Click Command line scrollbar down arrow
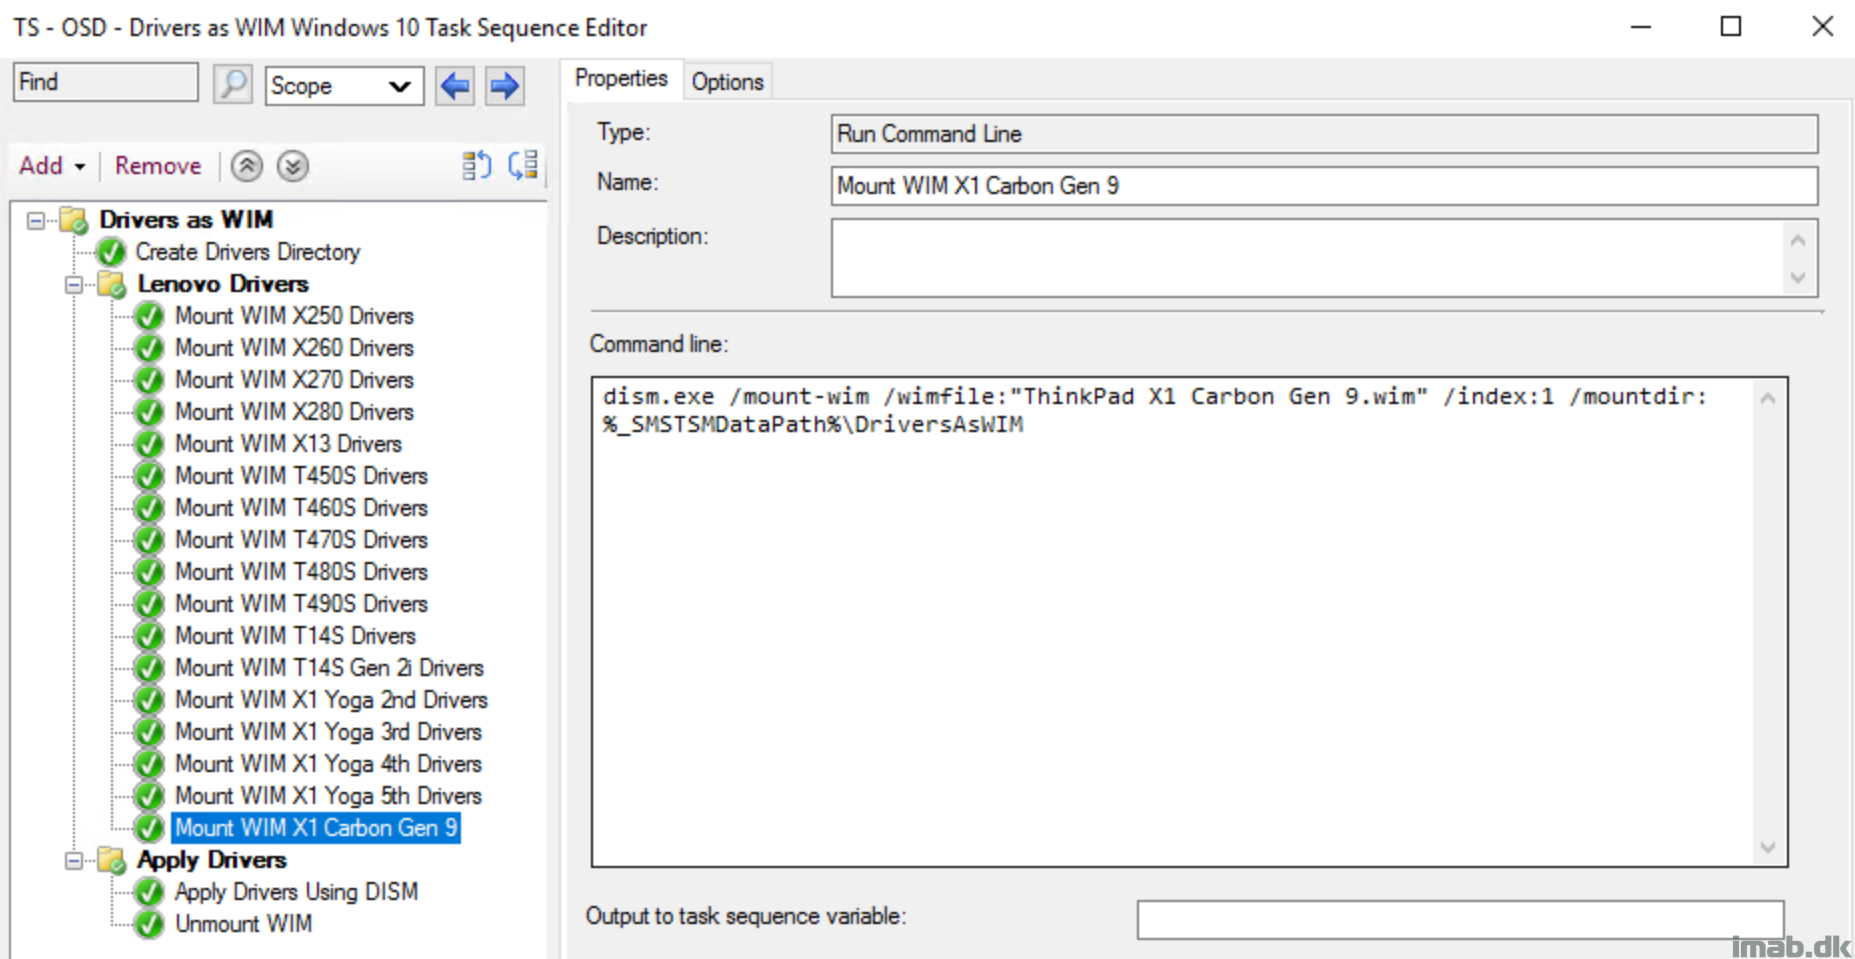 tap(1768, 848)
